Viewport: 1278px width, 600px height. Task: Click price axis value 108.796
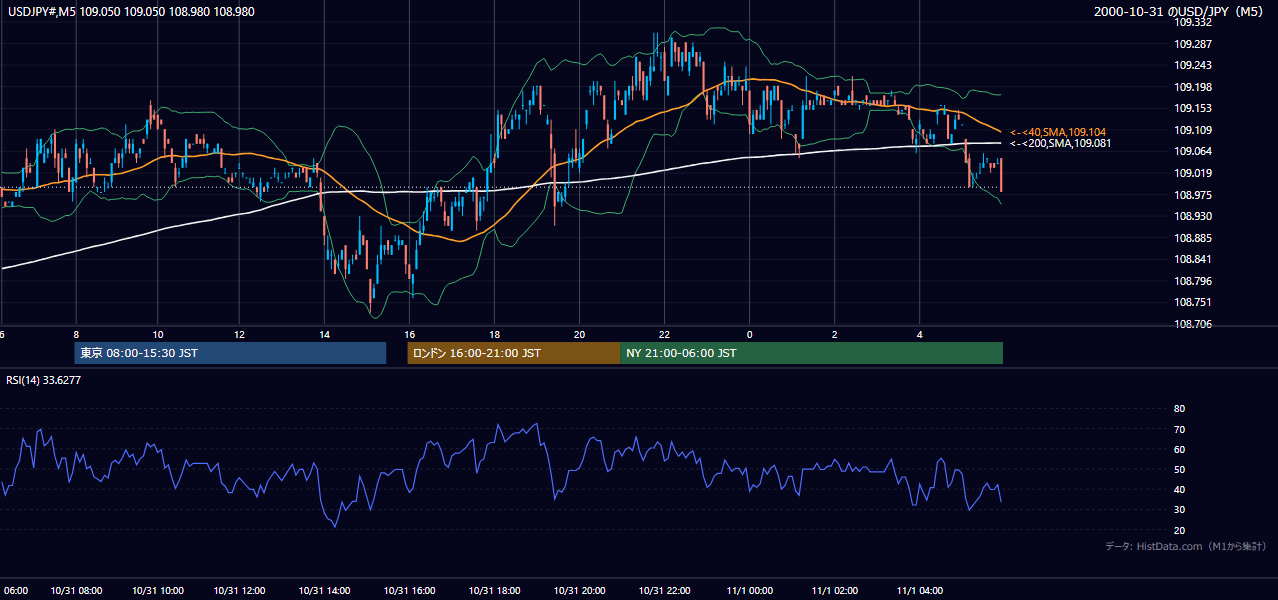(1193, 281)
